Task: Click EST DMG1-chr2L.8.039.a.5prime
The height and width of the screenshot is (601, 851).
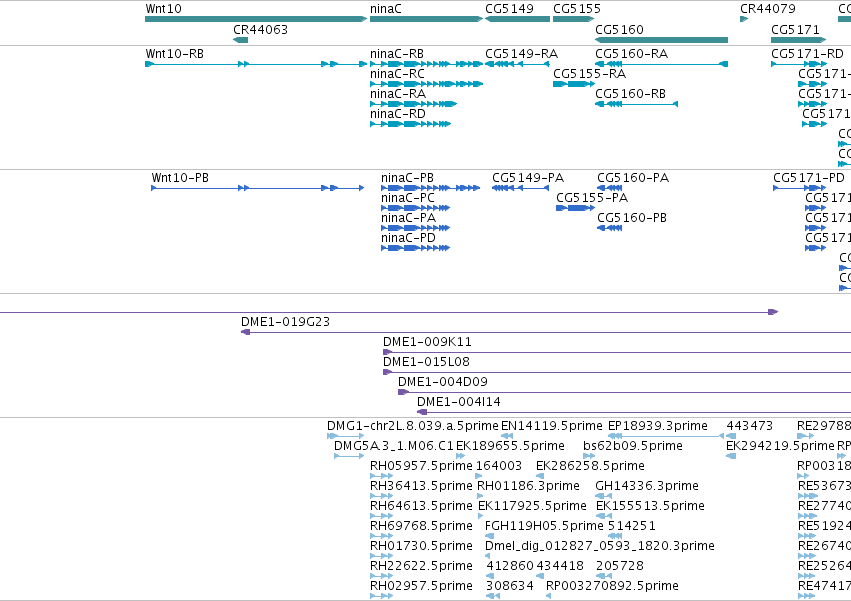Action: pos(346,436)
